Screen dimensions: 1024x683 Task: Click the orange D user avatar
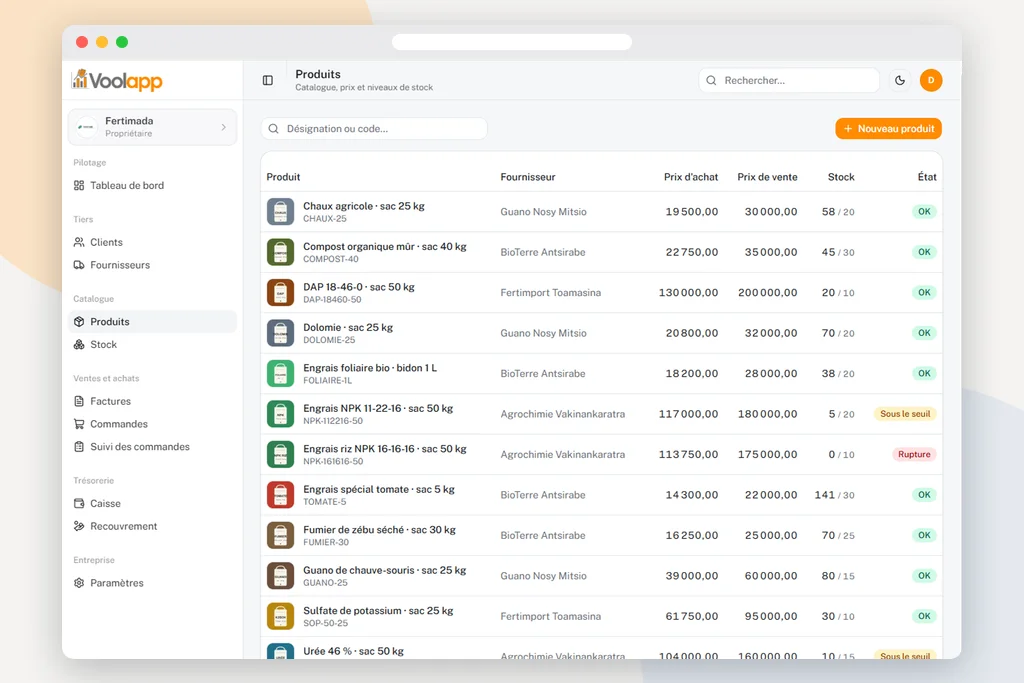(x=931, y=80)
